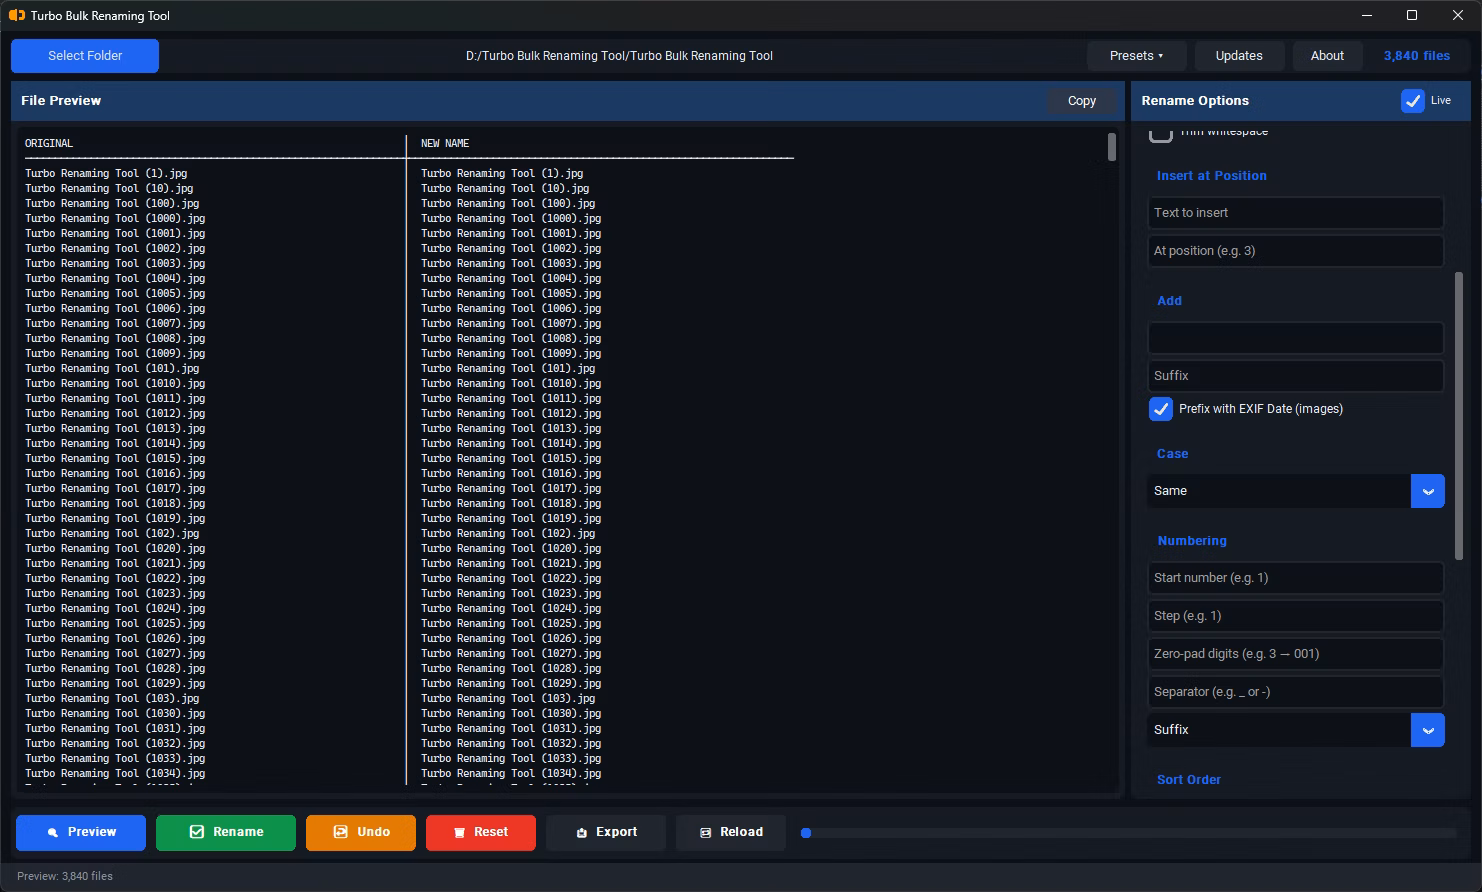Image resolution: width=1482 pixels, height=892 pixels.
Task: Click the Rename Options panel title
Action: [1195, 101]
